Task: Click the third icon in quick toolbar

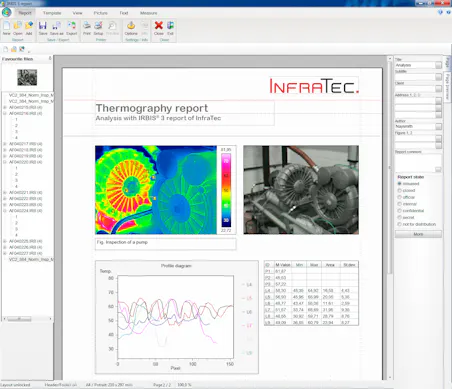Action: (22, 49)
